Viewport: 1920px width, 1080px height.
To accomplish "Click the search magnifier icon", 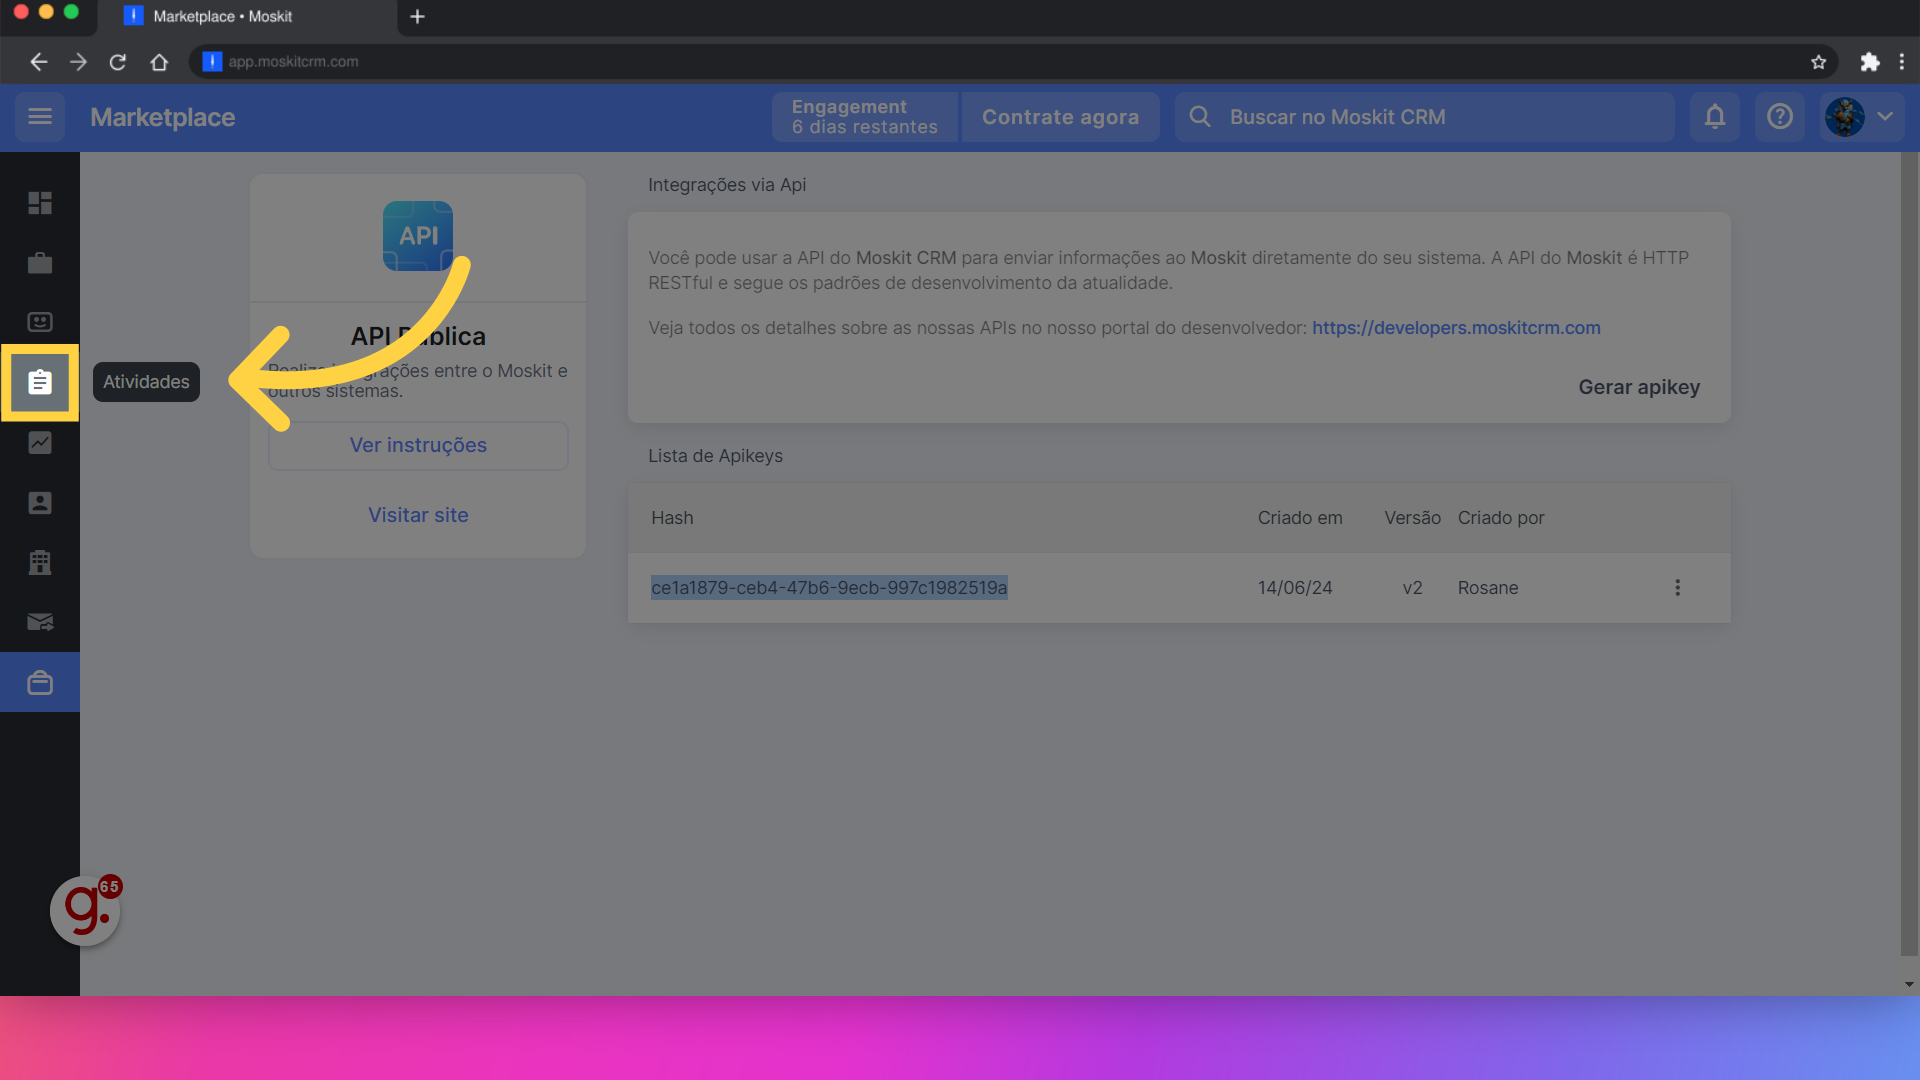I will coord(1200,117).
